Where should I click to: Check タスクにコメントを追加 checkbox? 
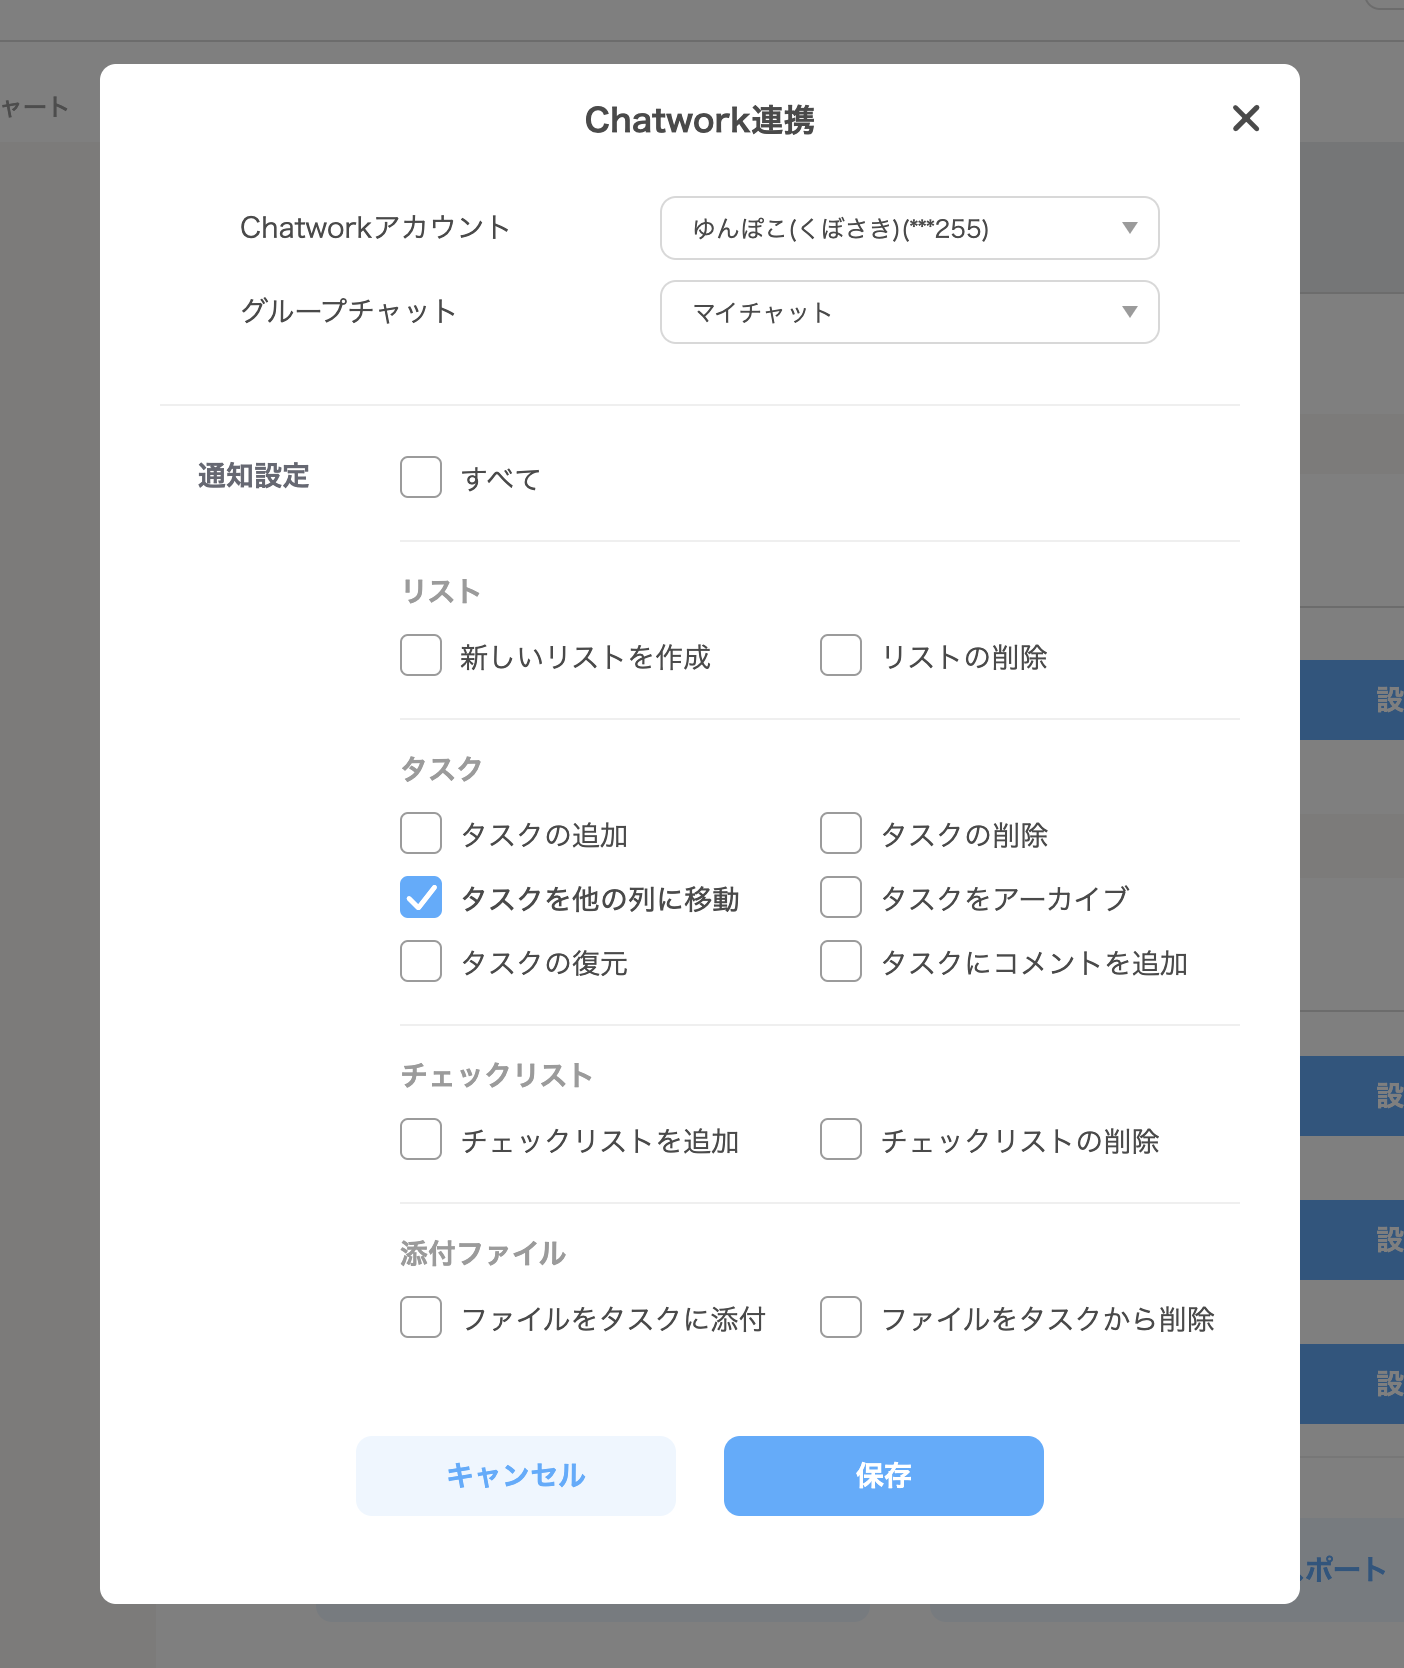pyautogui.click(x=841, y=961)
